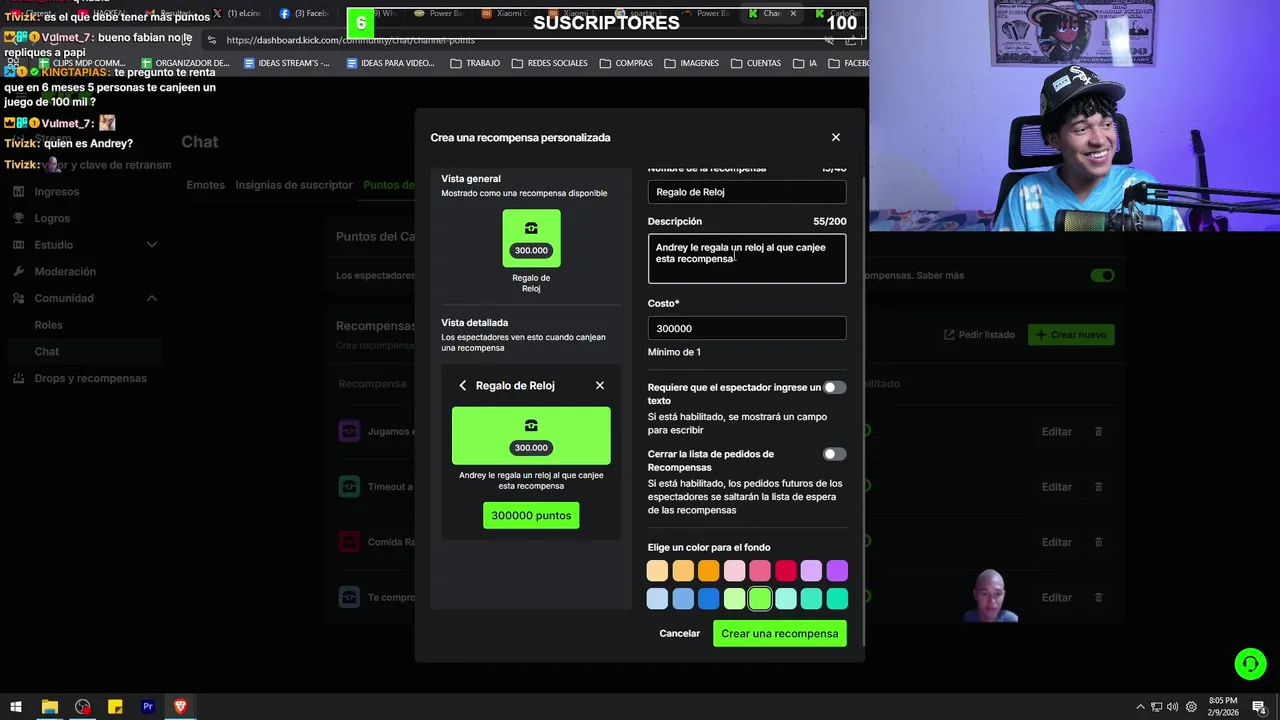Choose the dark blue background color

tap(709, 599)
